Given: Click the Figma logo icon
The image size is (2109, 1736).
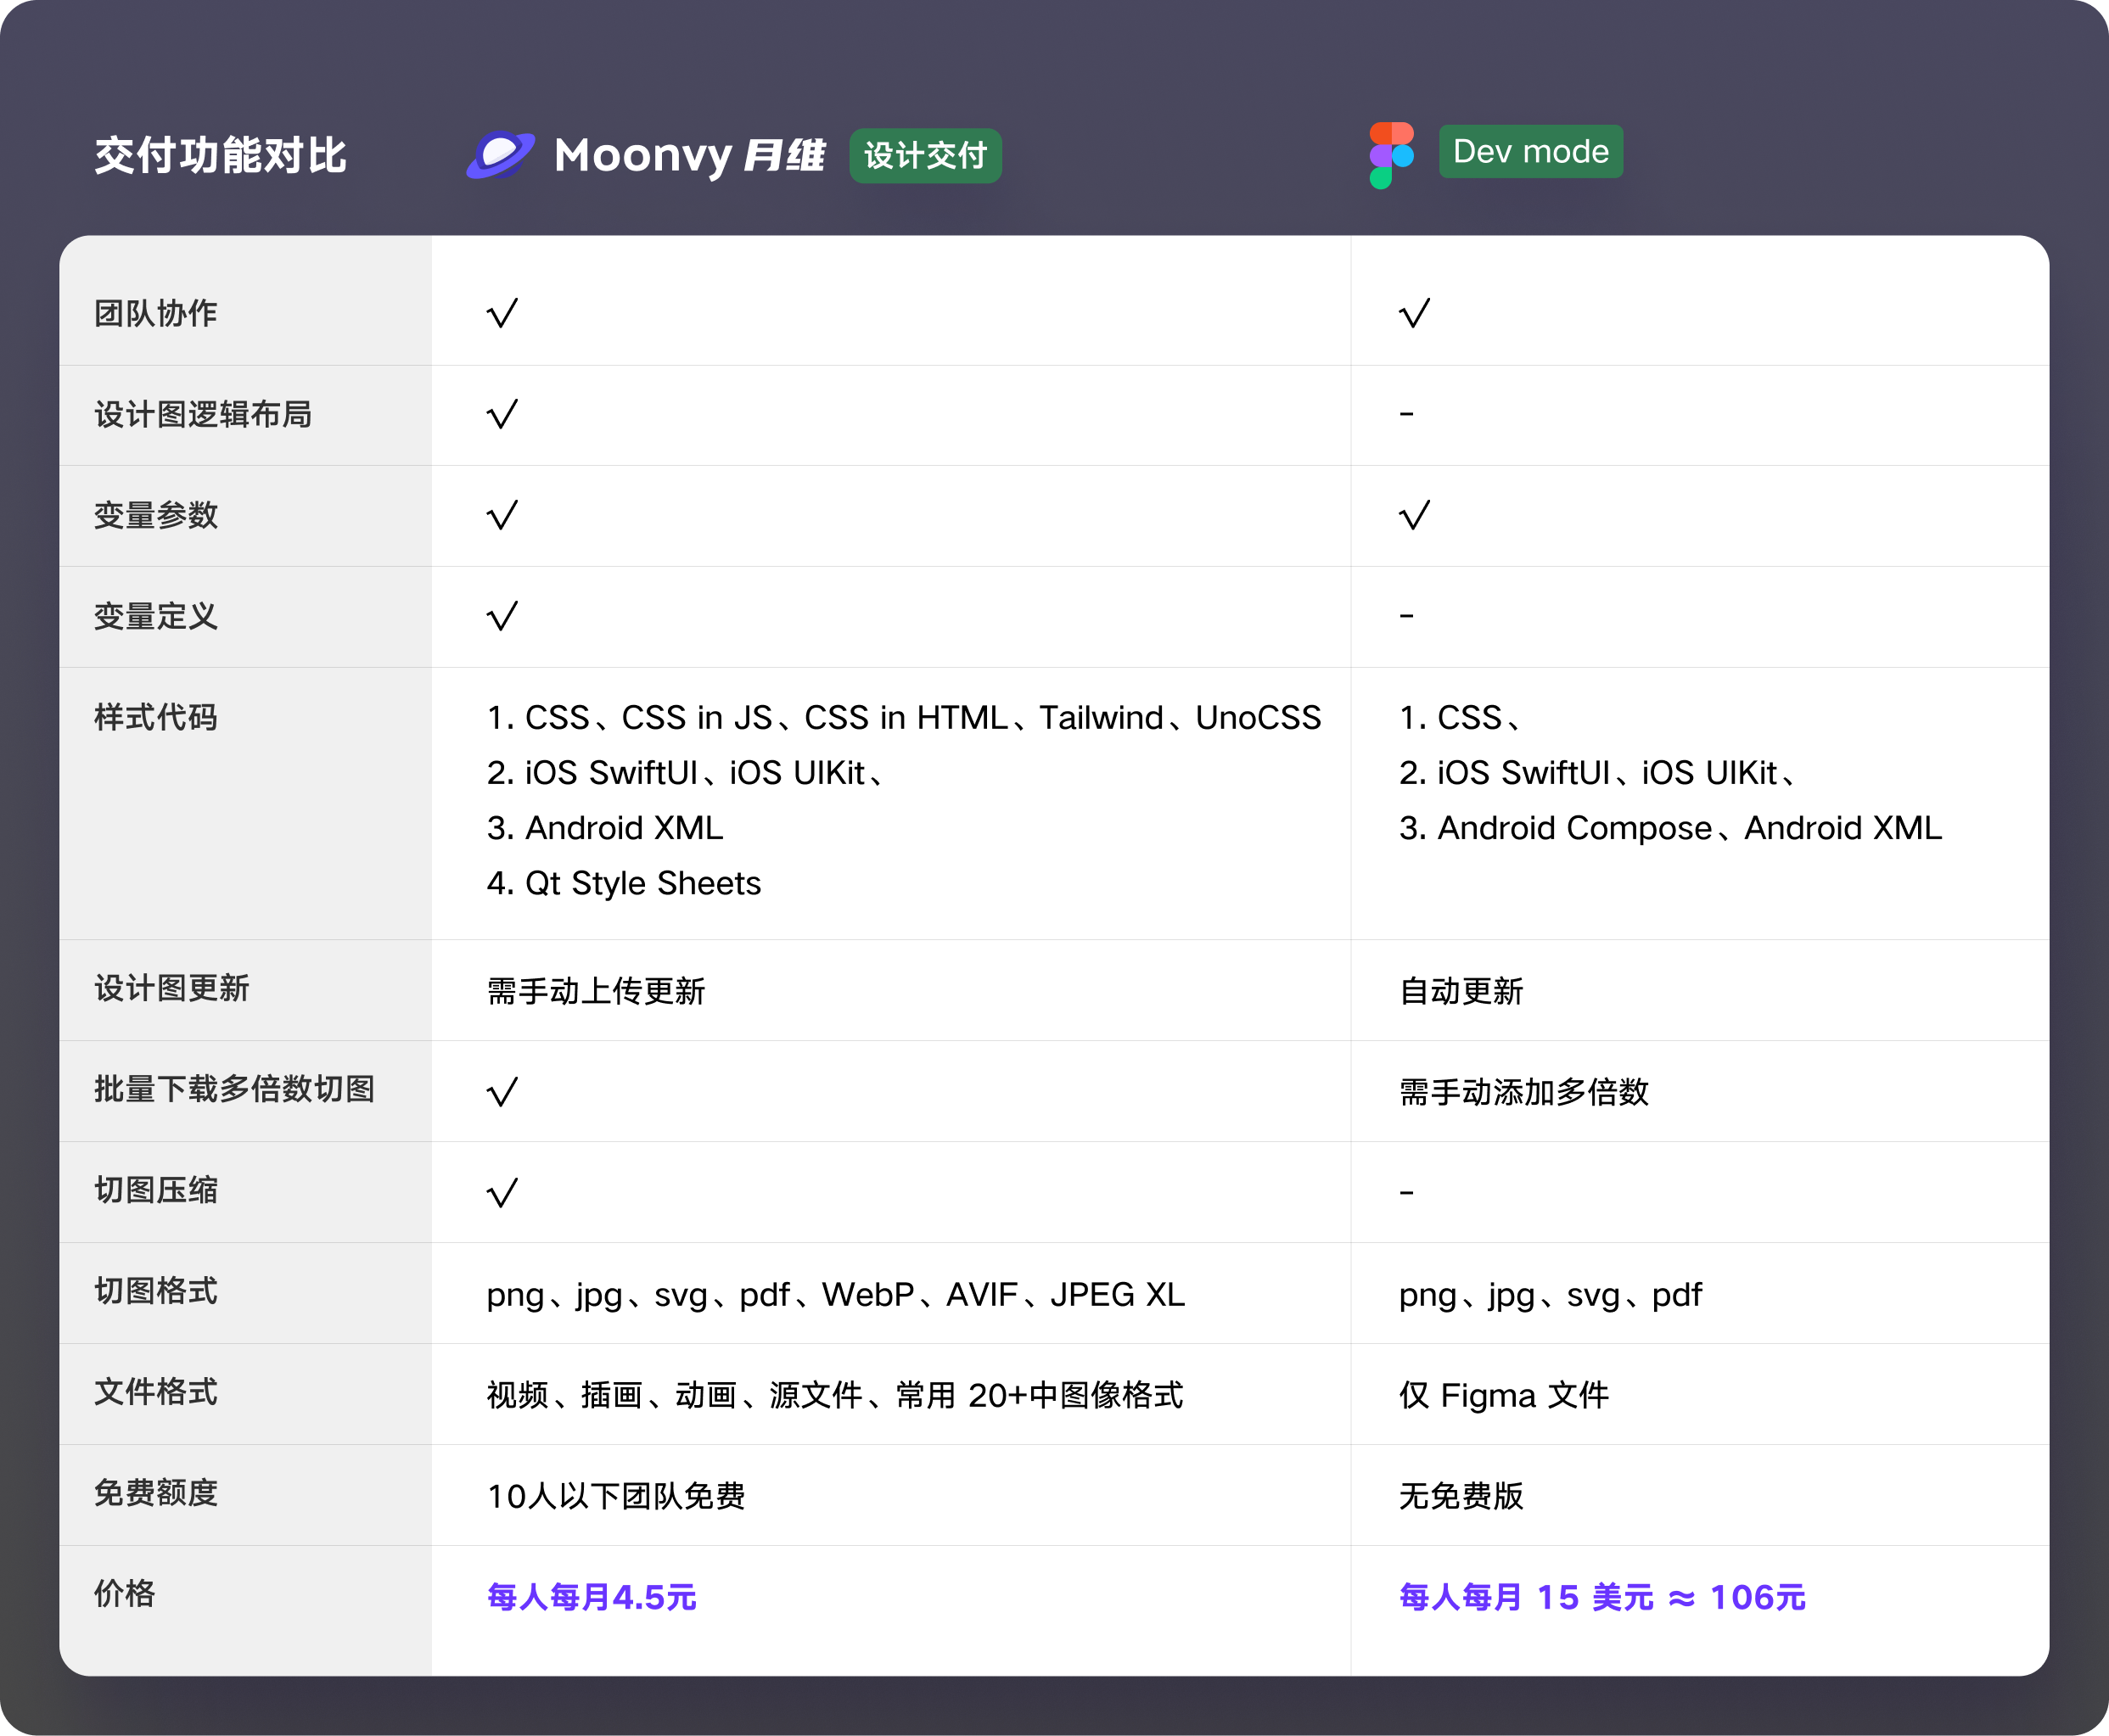Looking at the screenshot, I should (x=1391, y=155).
